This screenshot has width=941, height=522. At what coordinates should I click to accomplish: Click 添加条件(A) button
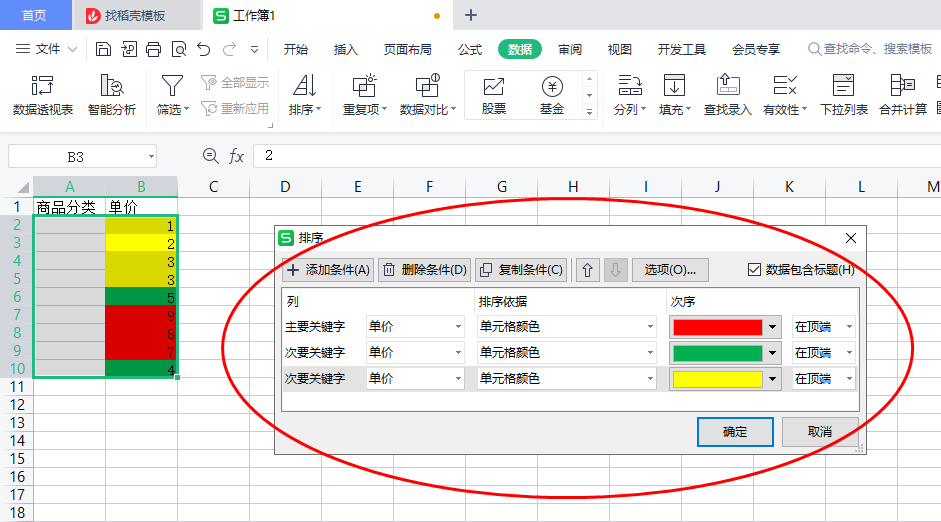328,270
